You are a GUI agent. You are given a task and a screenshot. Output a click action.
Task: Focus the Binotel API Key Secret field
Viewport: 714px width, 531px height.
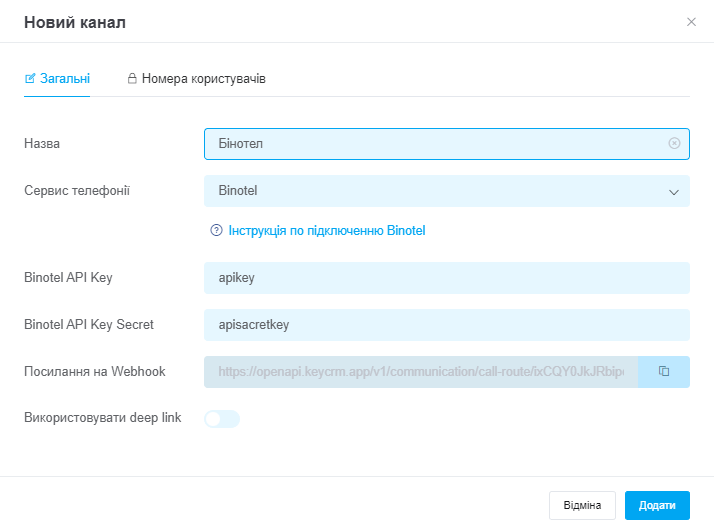click(446, 325)
